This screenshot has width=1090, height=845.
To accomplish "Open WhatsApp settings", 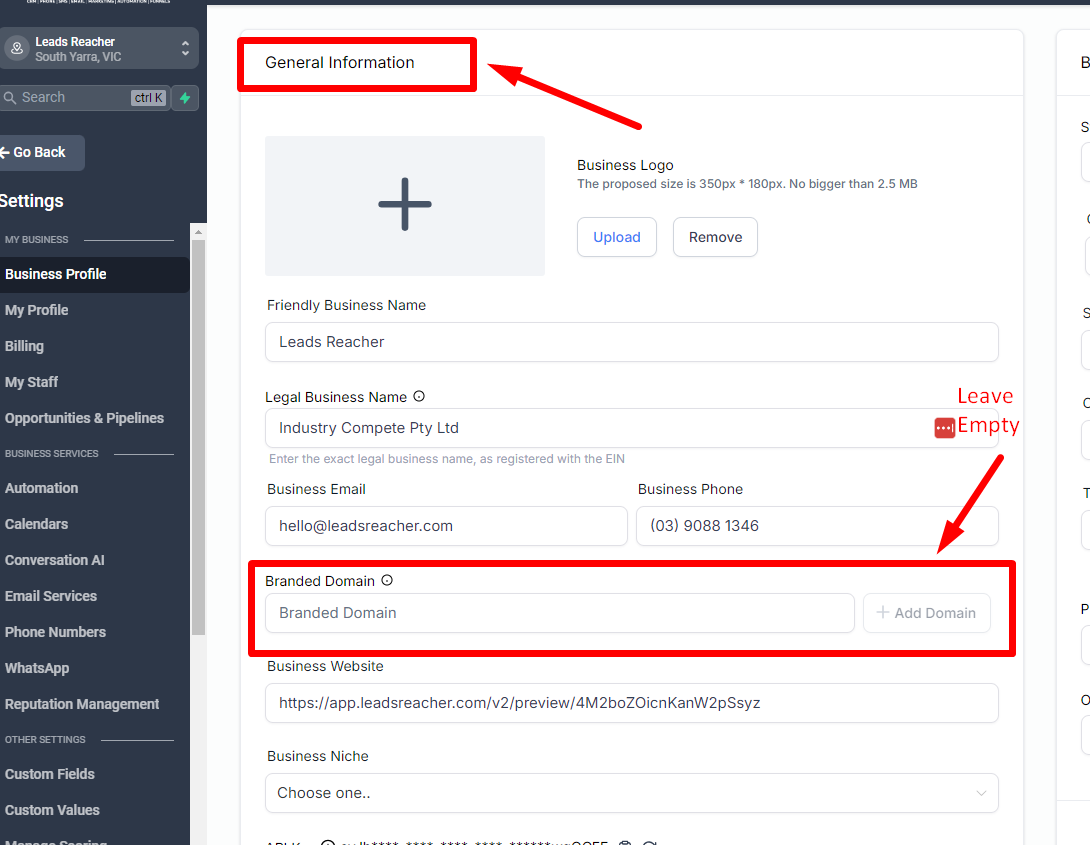I will click(37, 668).
